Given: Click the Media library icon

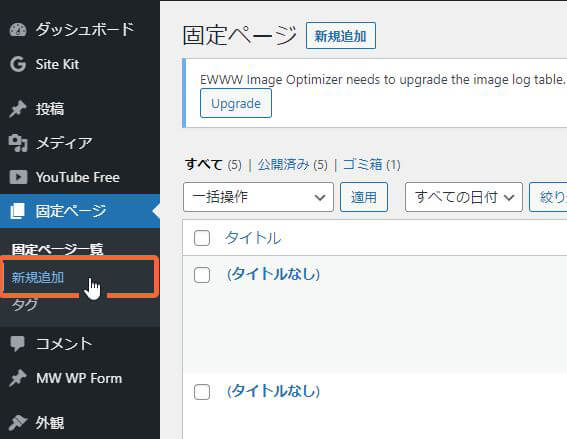Looking at the screenshot, I should pyautogui.click(x=18, y=143).
